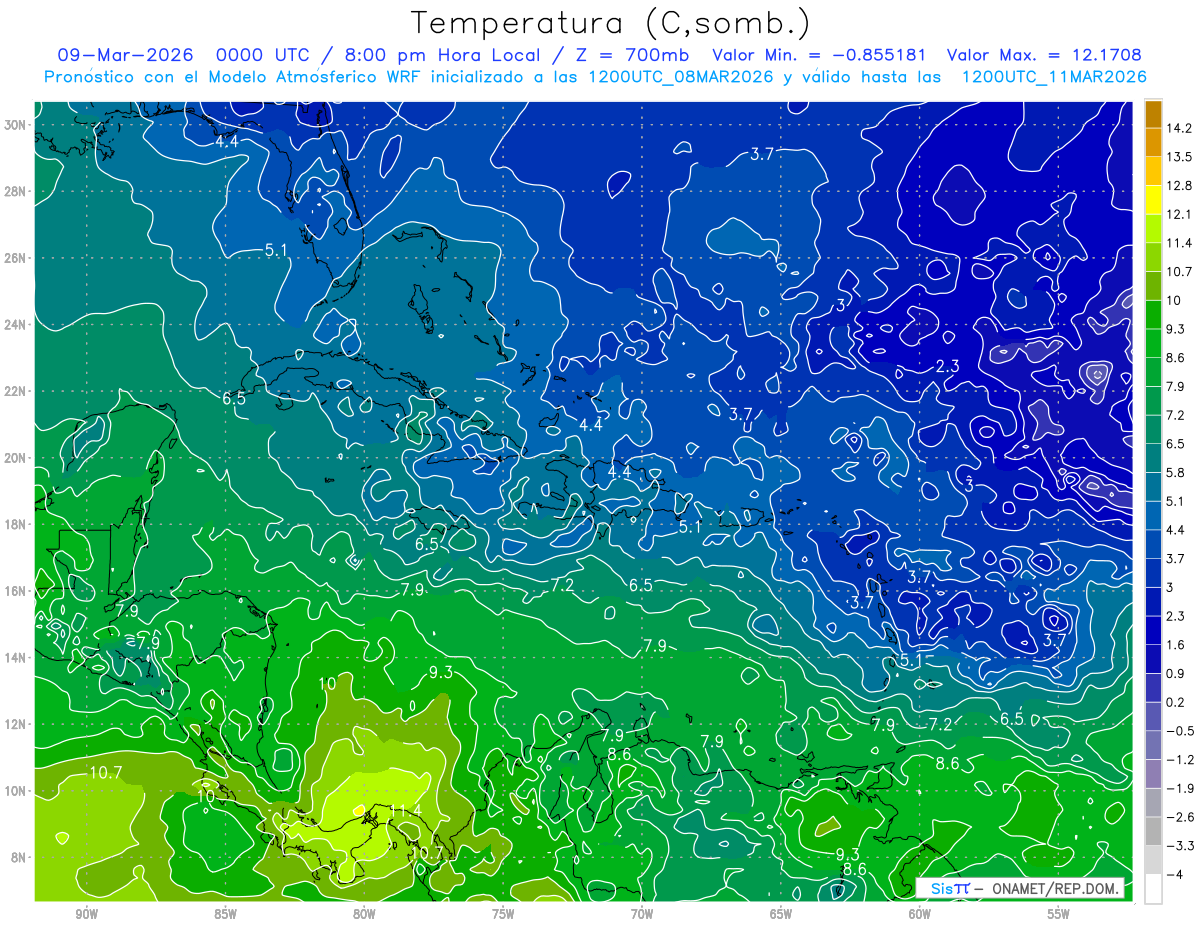Click the '8N' latitude axis label

20,858
